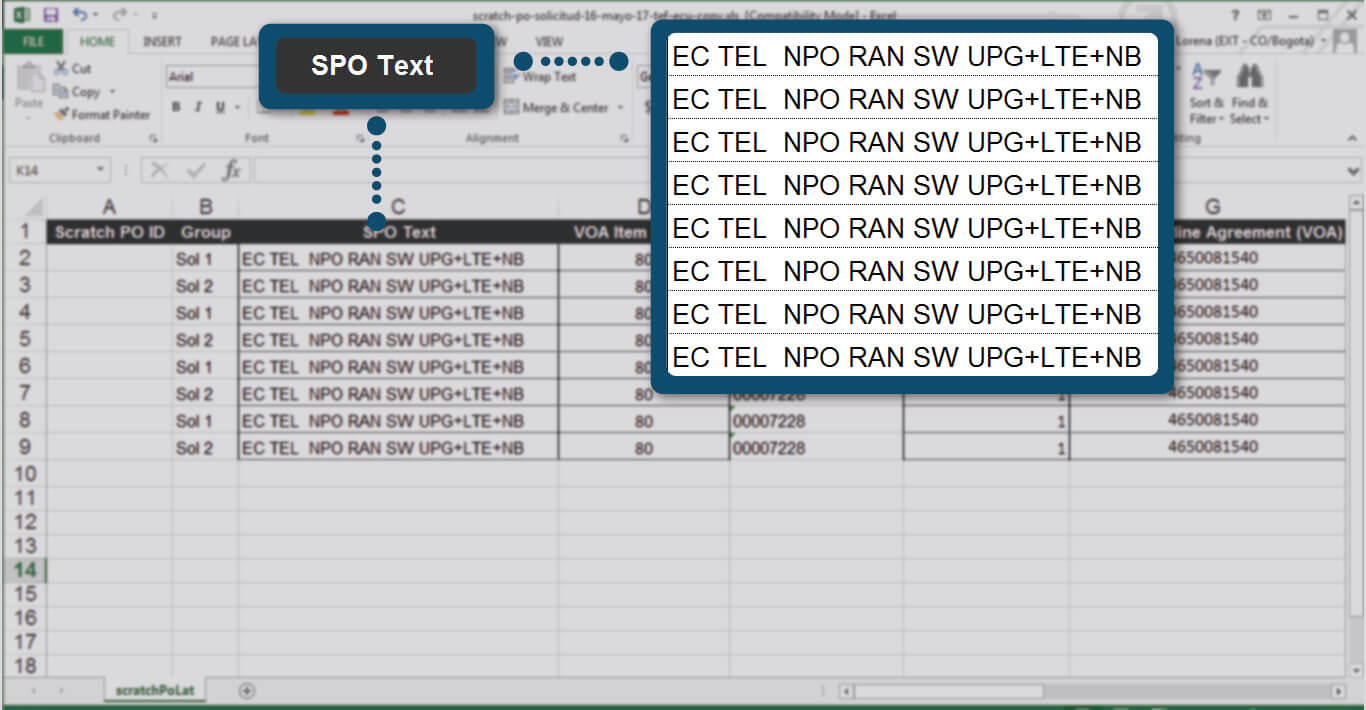The image size is (1366, 710).
Task: Open the Merge & Center dropdown arrow
Action: click(x=621, y=108)
